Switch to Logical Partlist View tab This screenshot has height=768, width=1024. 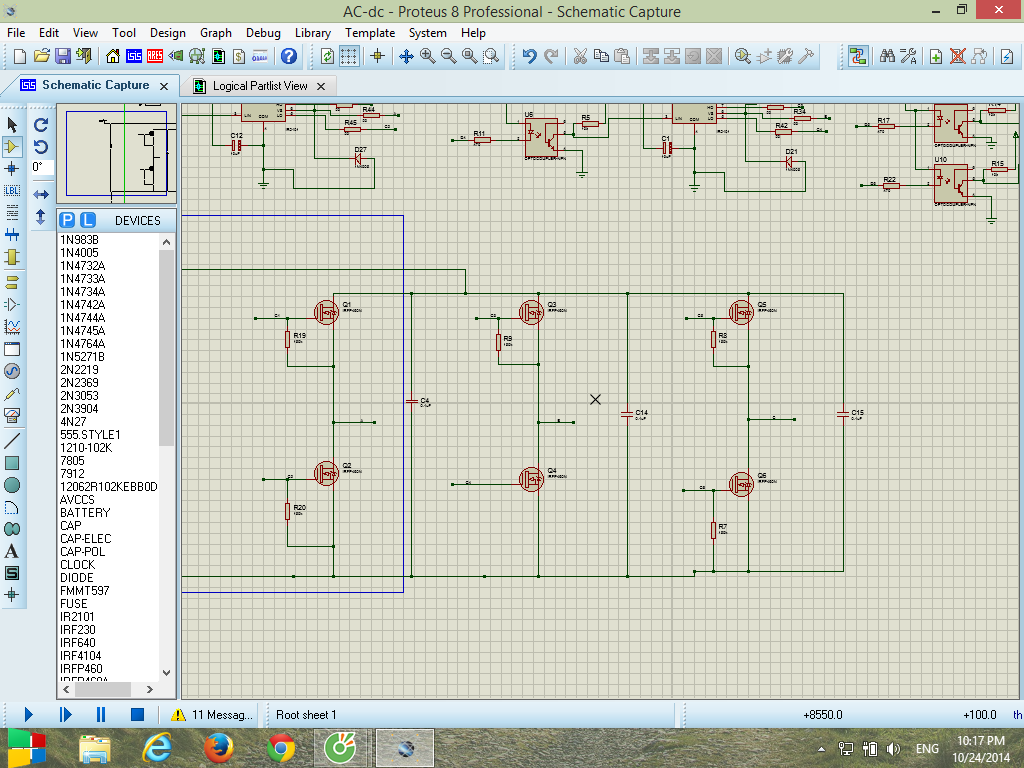(260, 86)
